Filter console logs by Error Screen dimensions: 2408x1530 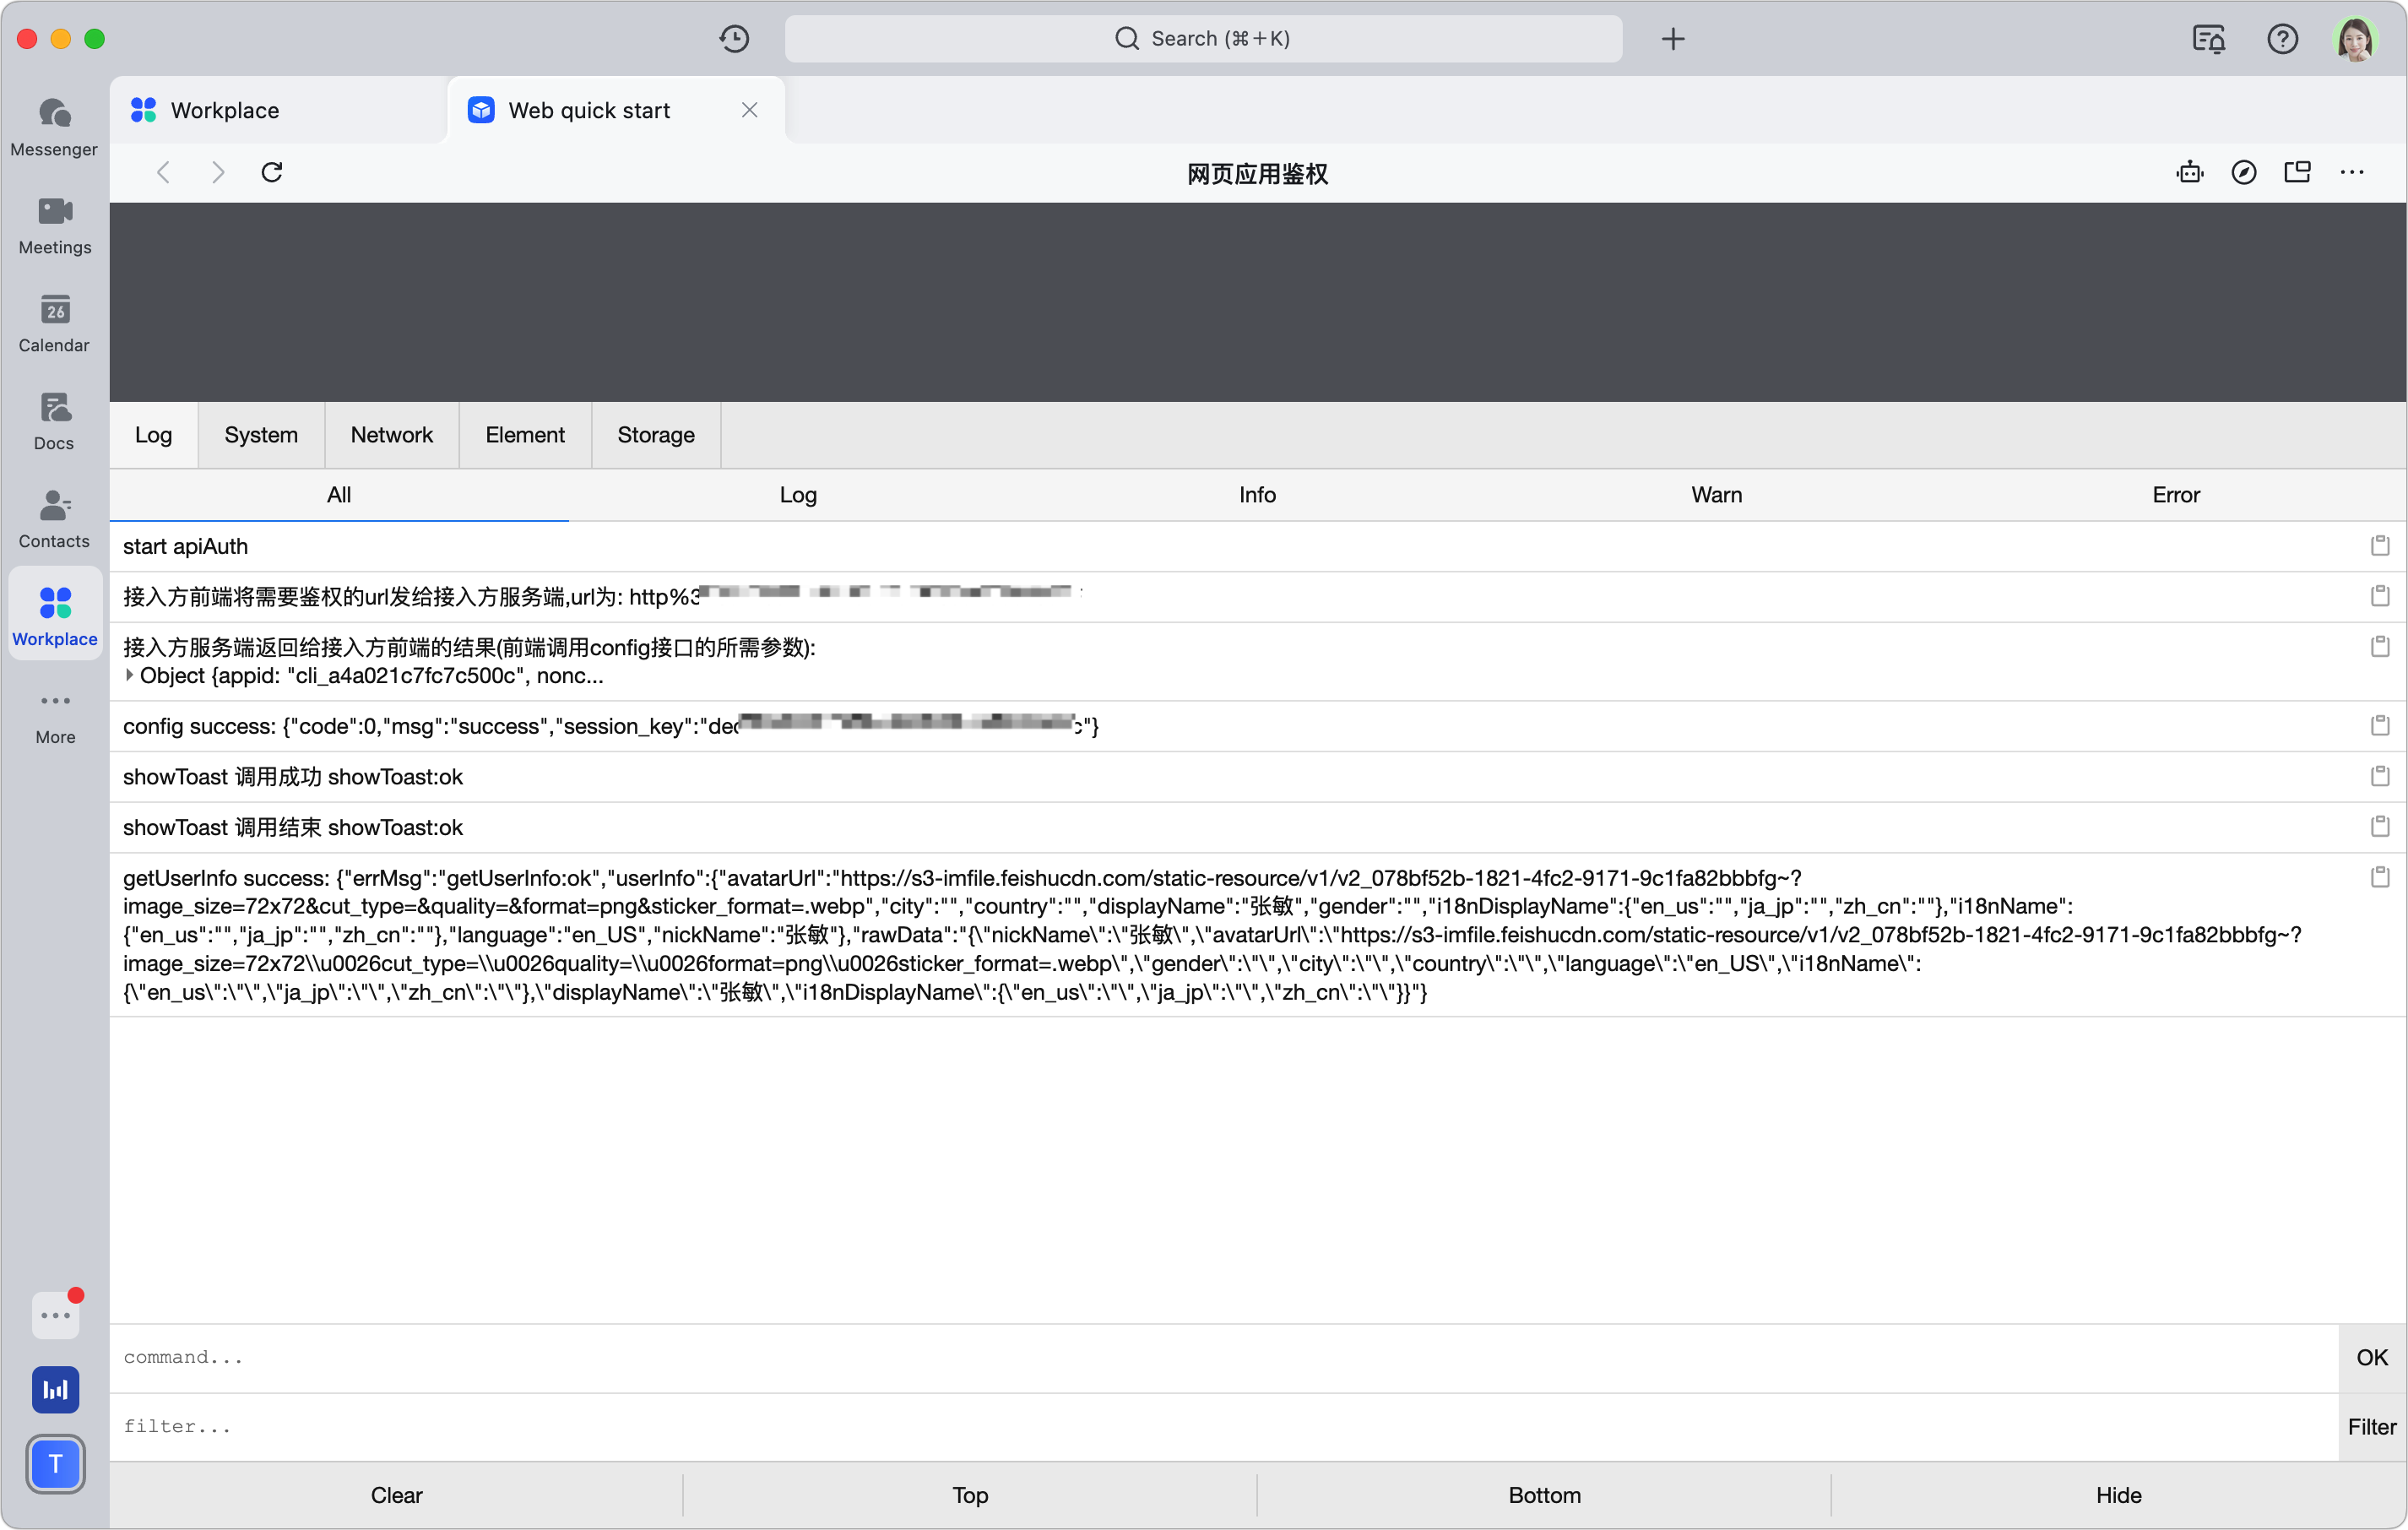tap(2177, 494)
